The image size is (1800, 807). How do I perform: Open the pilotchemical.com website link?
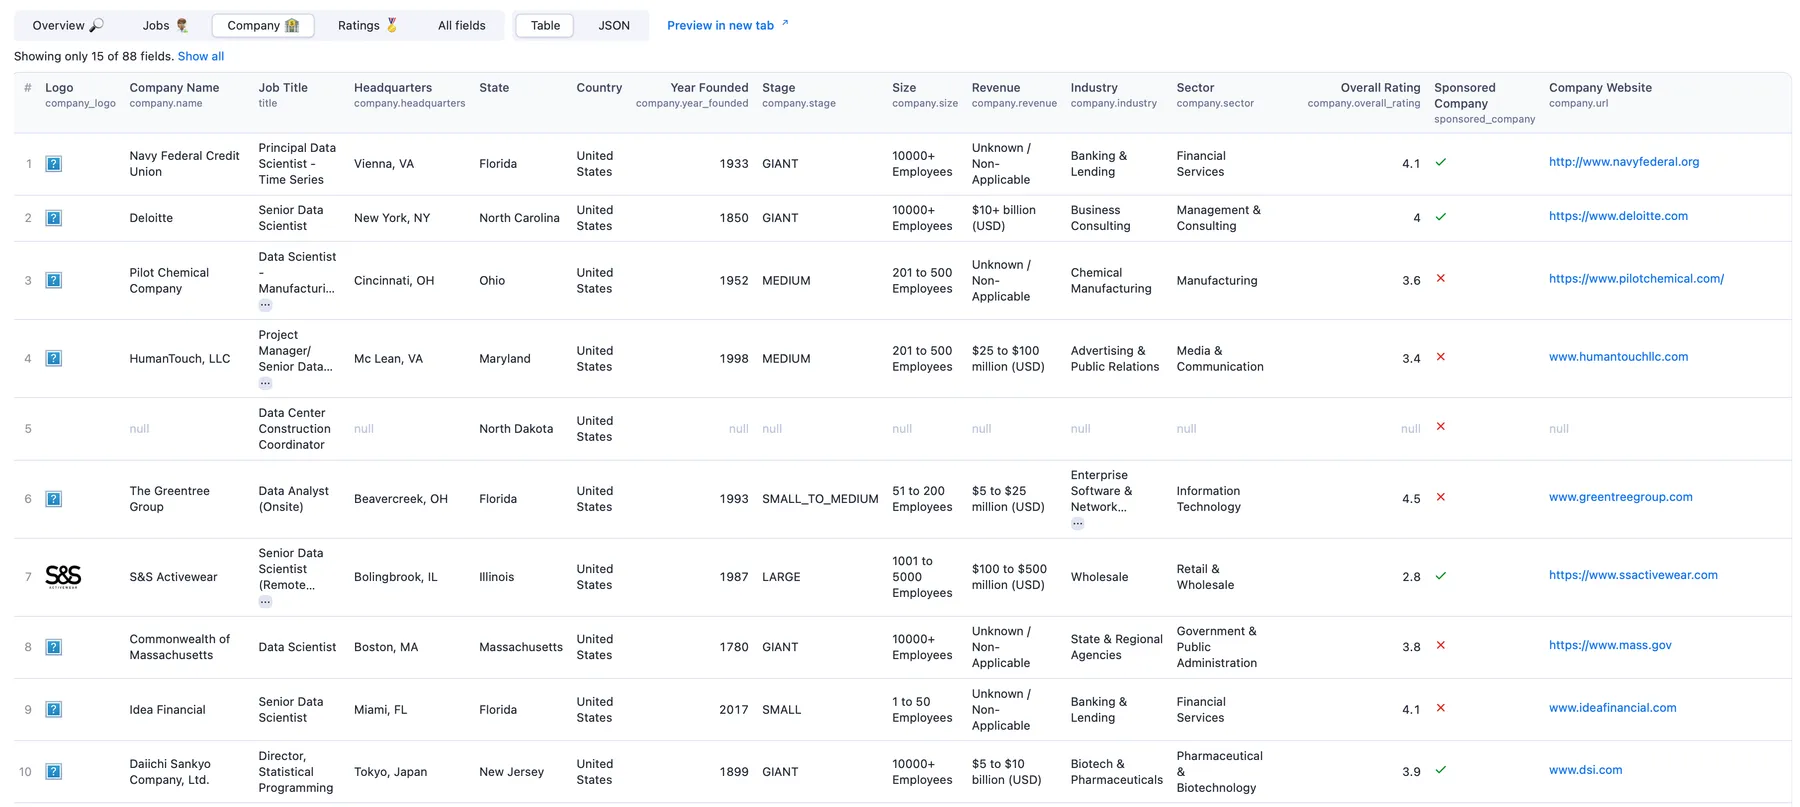tap(1636, 279)
